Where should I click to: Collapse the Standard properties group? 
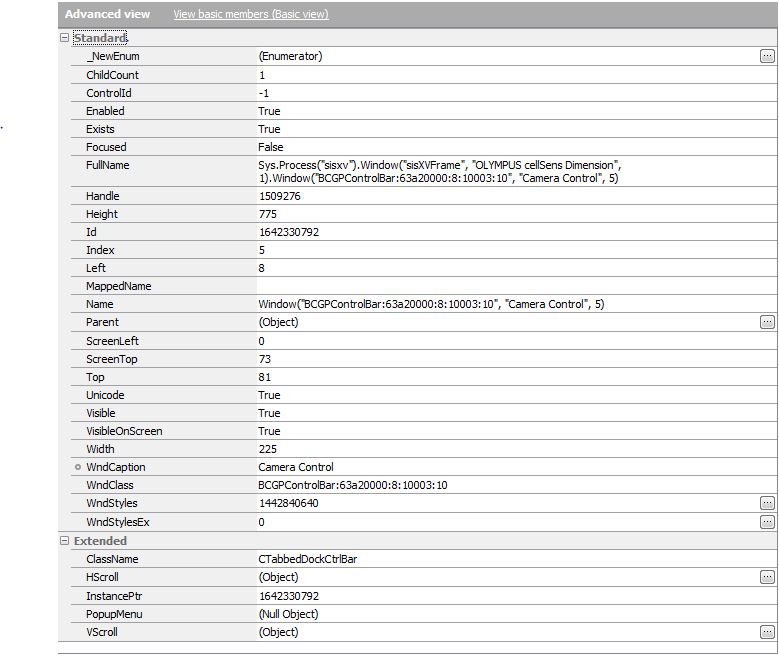coord(65,38)
